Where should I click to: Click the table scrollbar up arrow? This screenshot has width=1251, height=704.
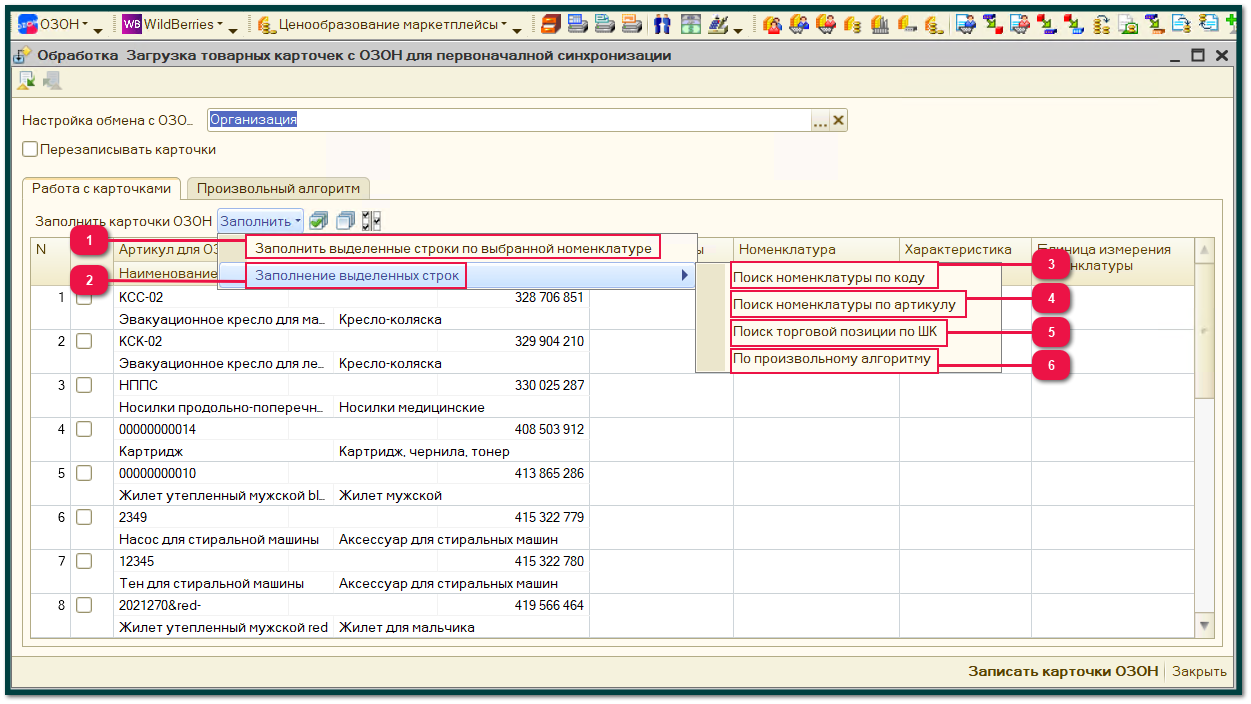1205,249
